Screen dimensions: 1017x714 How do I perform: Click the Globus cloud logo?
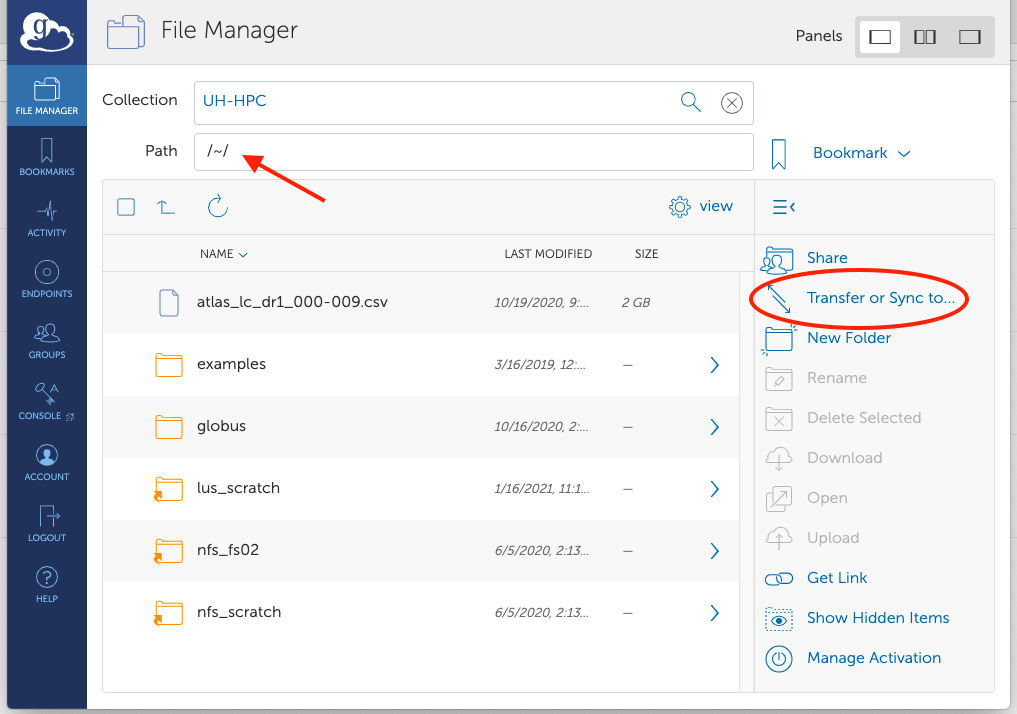[x=47, y=32]
